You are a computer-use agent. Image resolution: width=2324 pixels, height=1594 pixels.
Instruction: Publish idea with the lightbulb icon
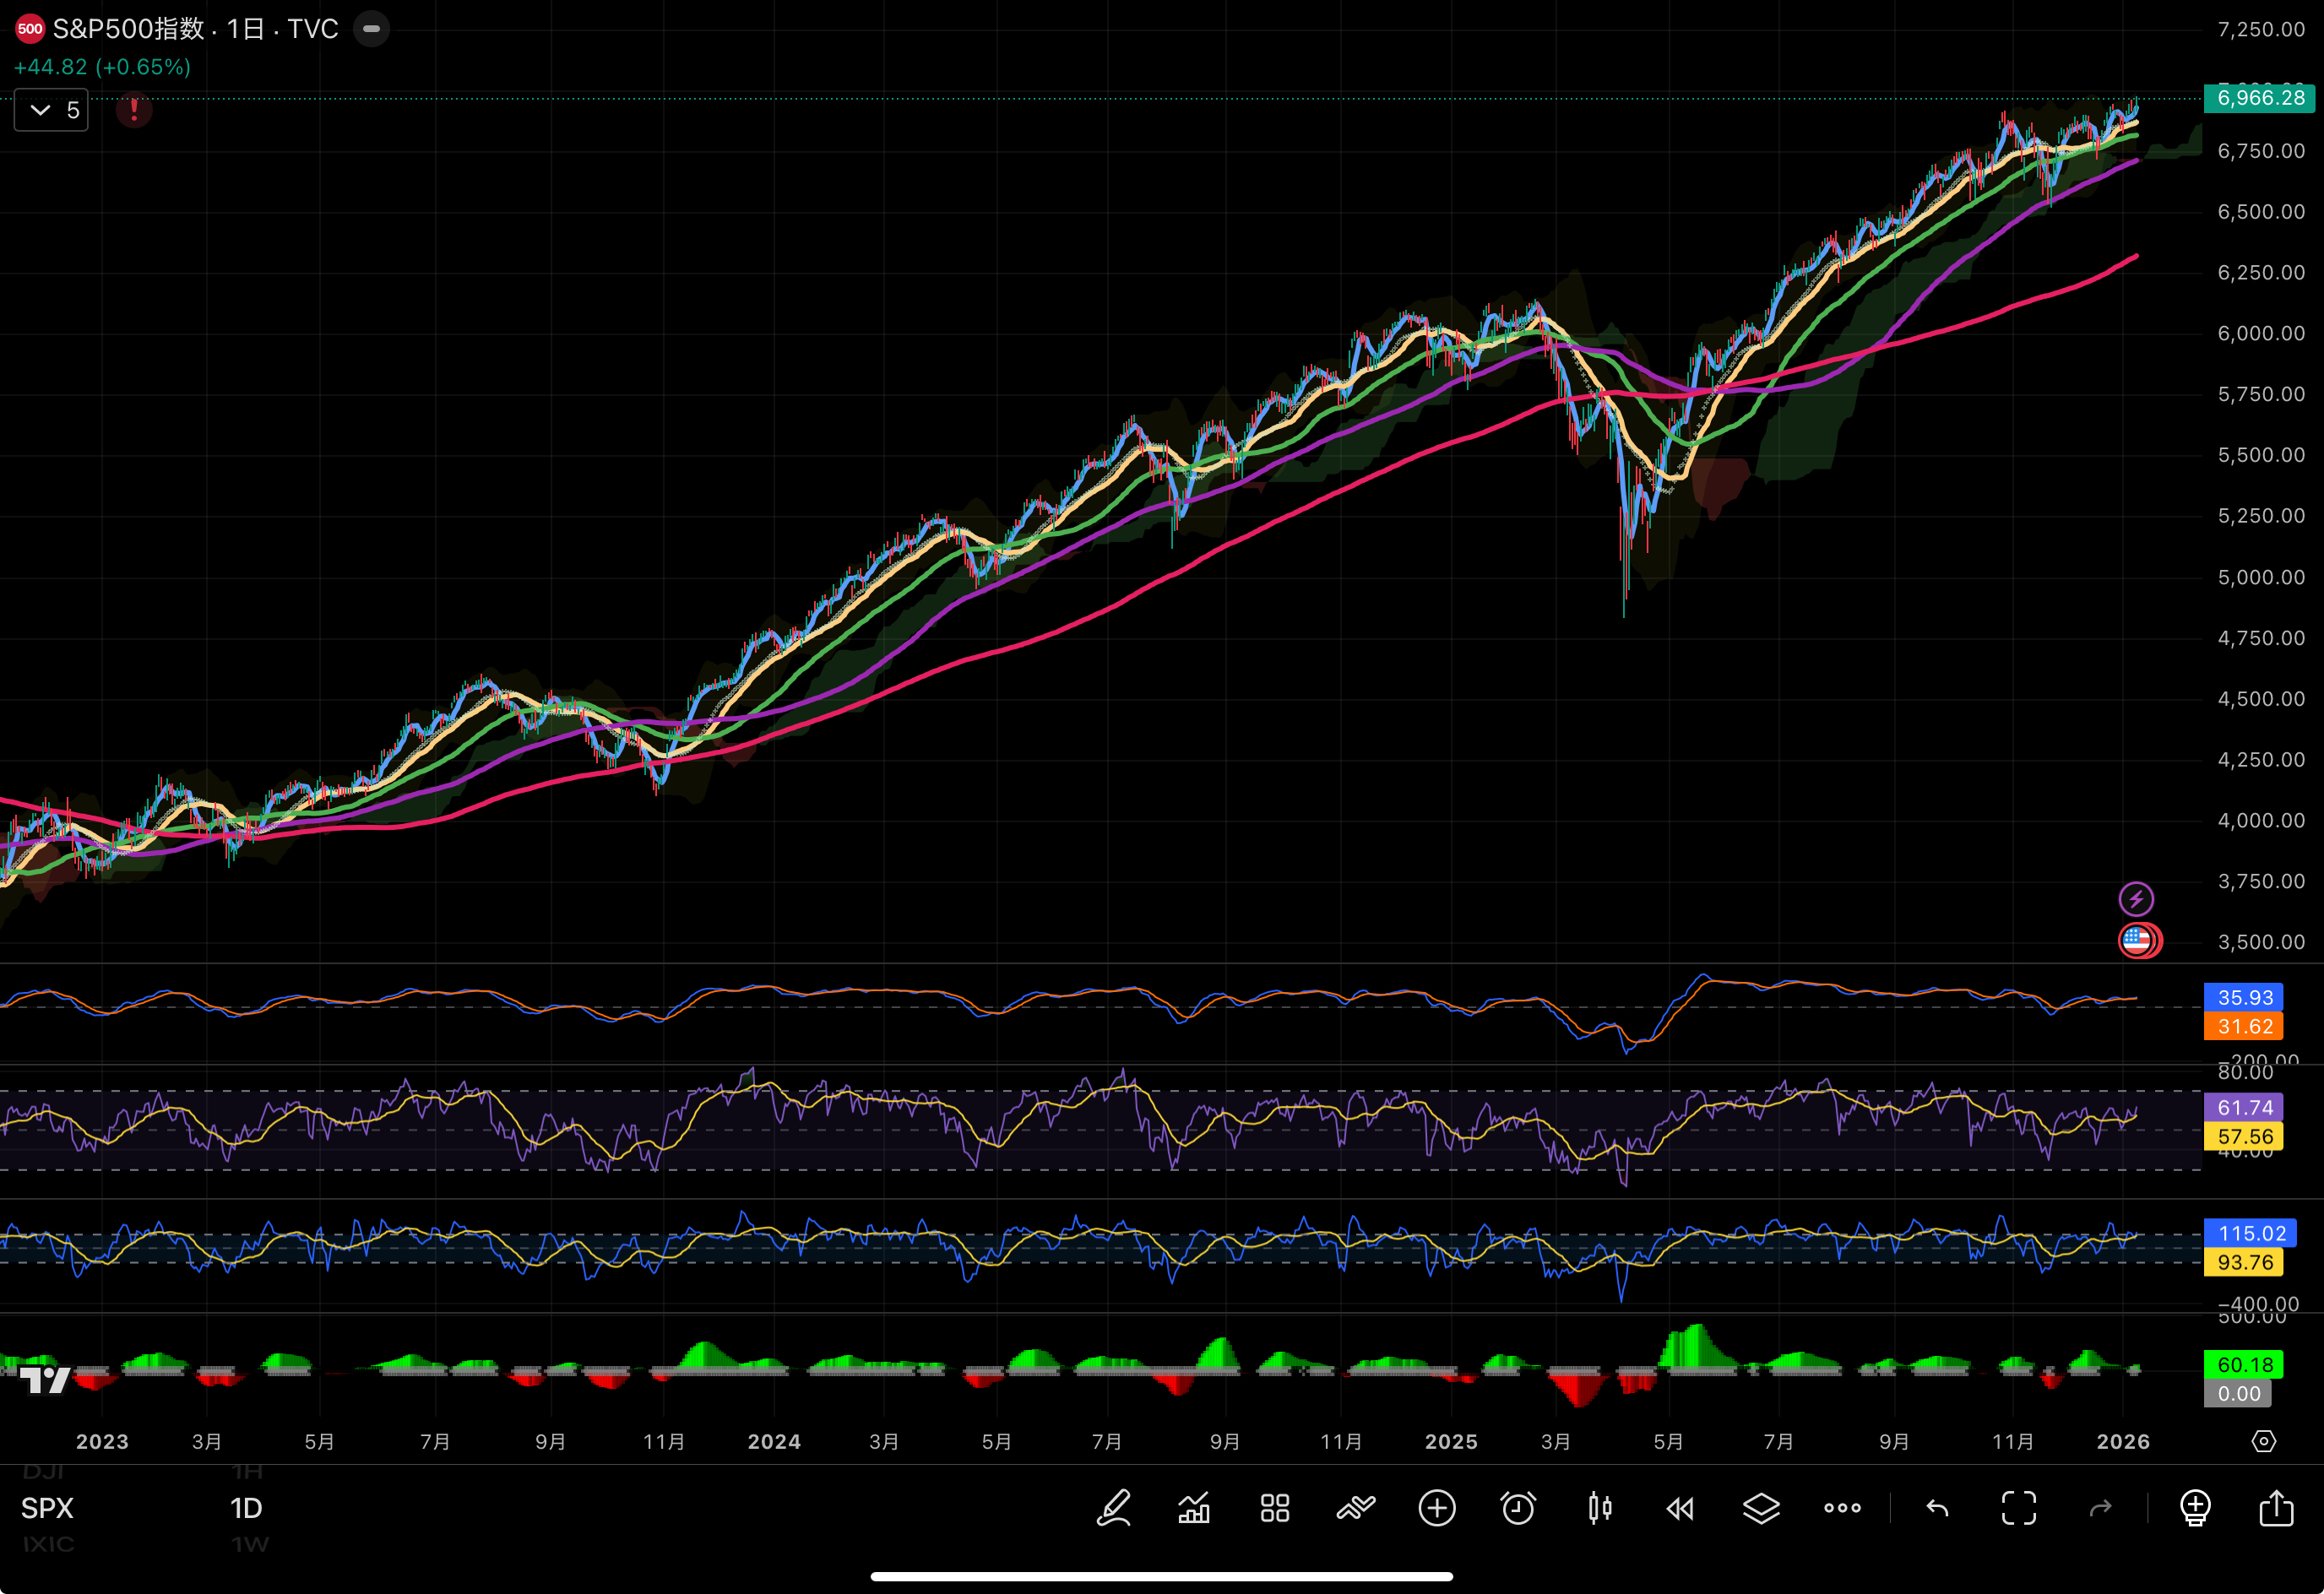pos(2195,1508)
